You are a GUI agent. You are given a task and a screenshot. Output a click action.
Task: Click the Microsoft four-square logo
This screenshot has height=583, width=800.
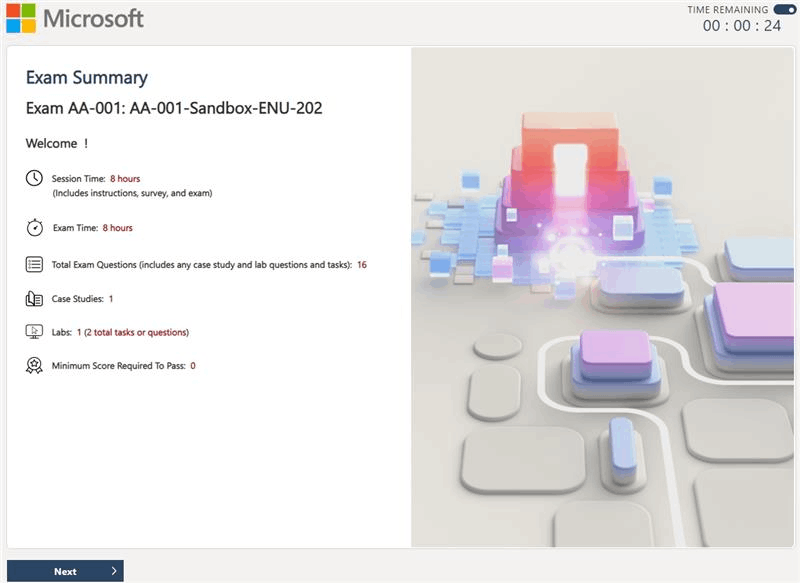(x=21, y=18)
